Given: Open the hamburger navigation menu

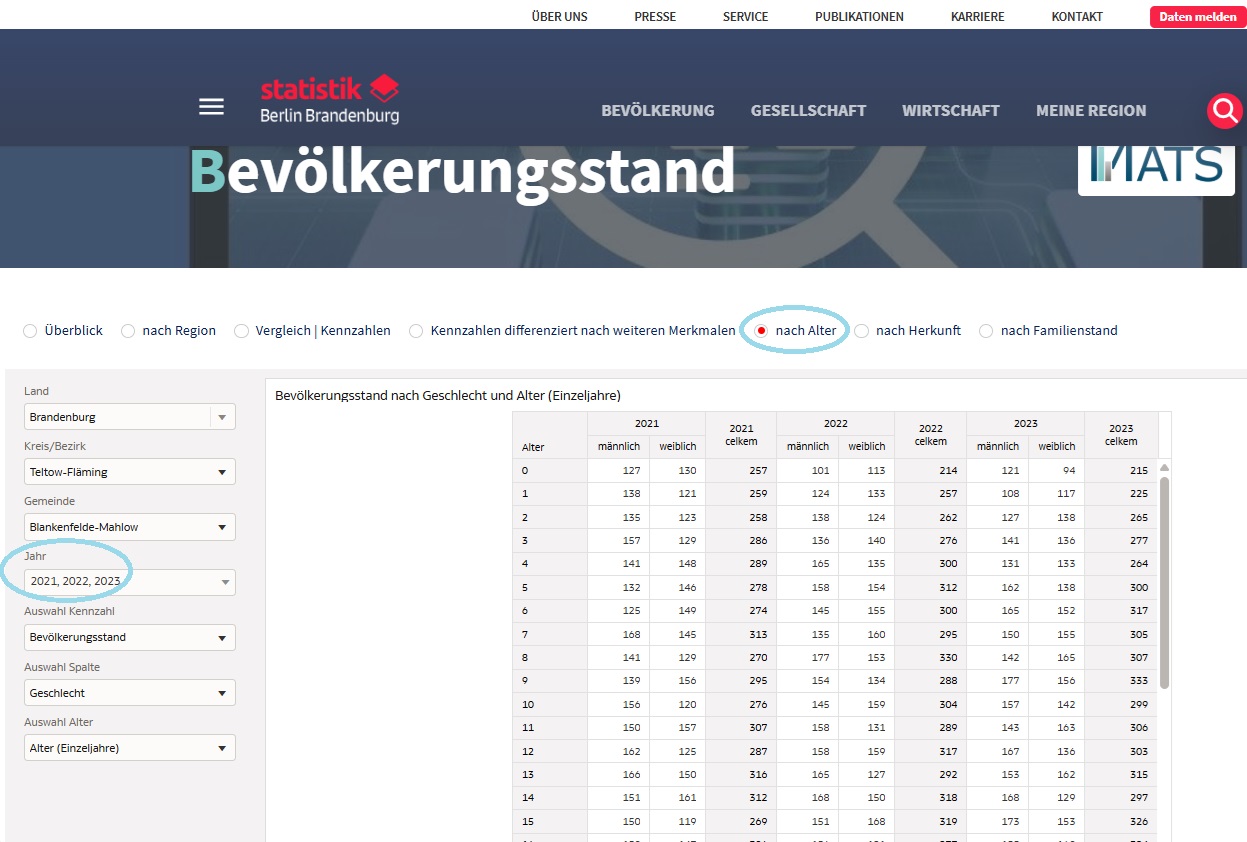Looking at the screenshot, I should pyautogui.click(x=211, y=107).
